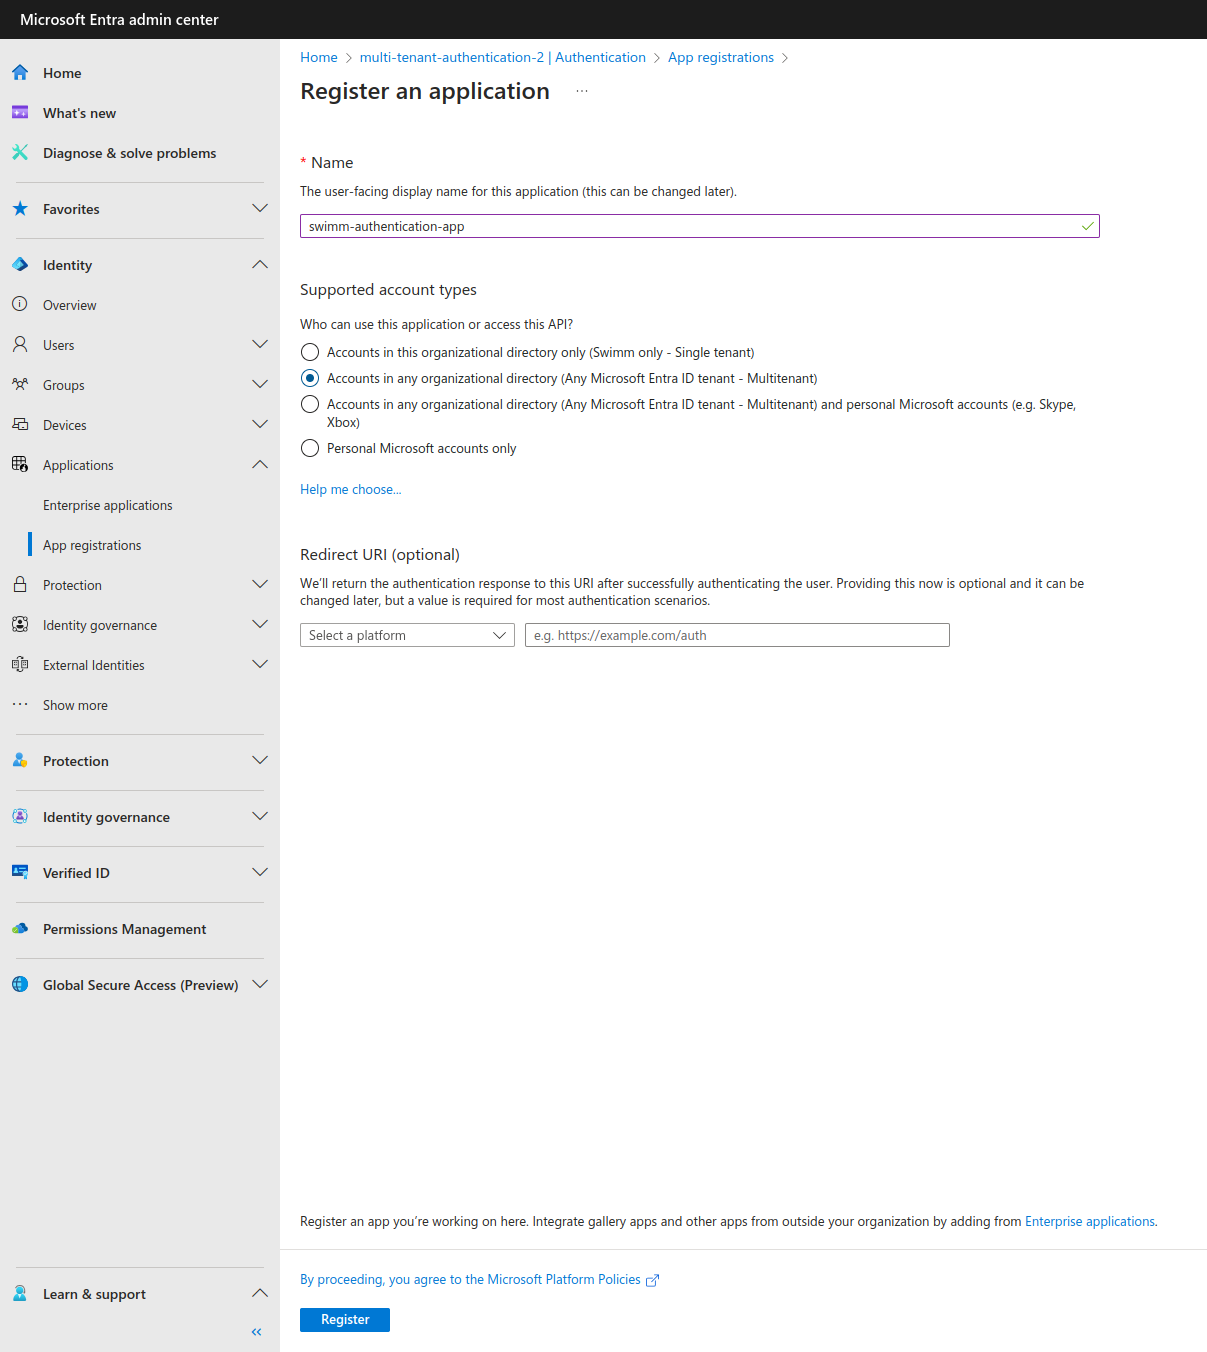This screenshot has height=1352, width=1207.
Task: Open the more options ellipsis beside page title
Action: click(582, 91)
